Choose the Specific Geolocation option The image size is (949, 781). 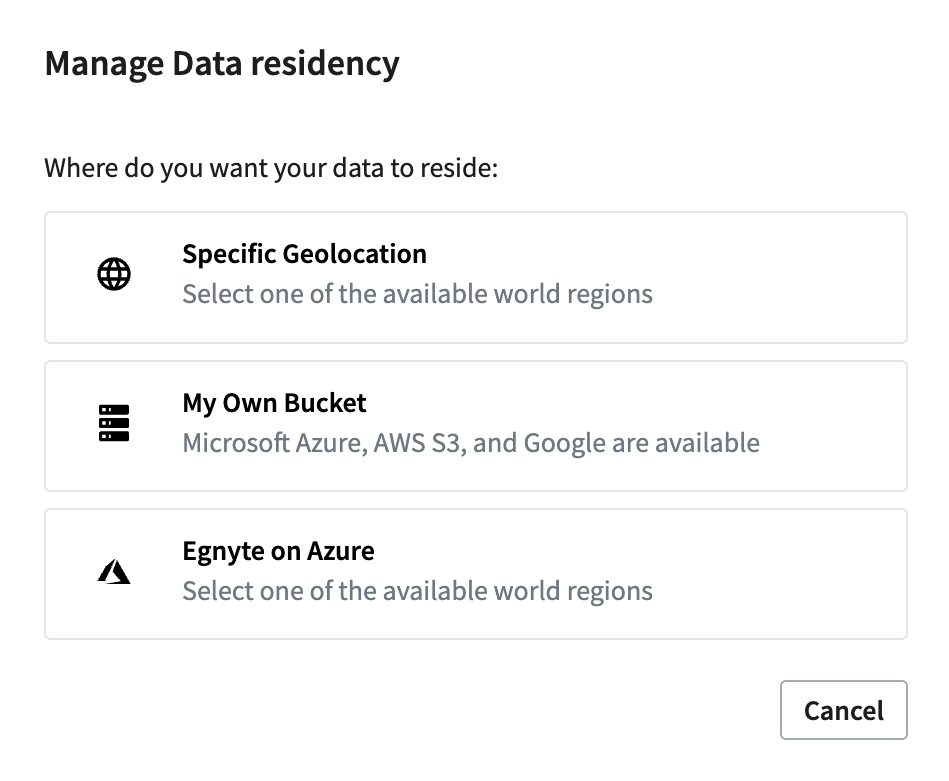tap(476, 277)
